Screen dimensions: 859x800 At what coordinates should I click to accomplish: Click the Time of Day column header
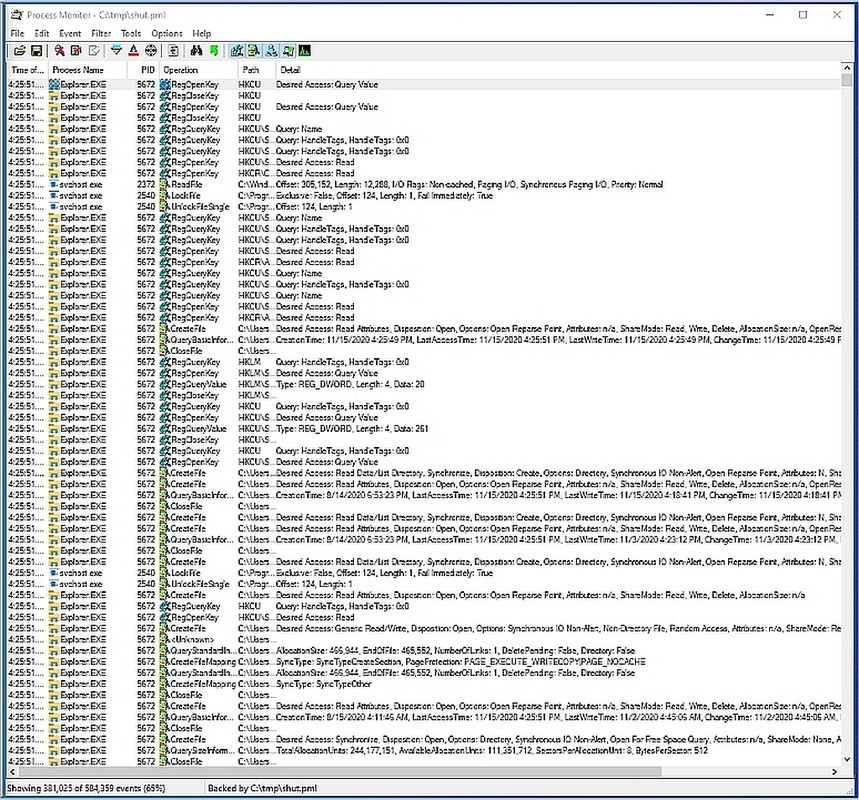click(x=27, y=70)
